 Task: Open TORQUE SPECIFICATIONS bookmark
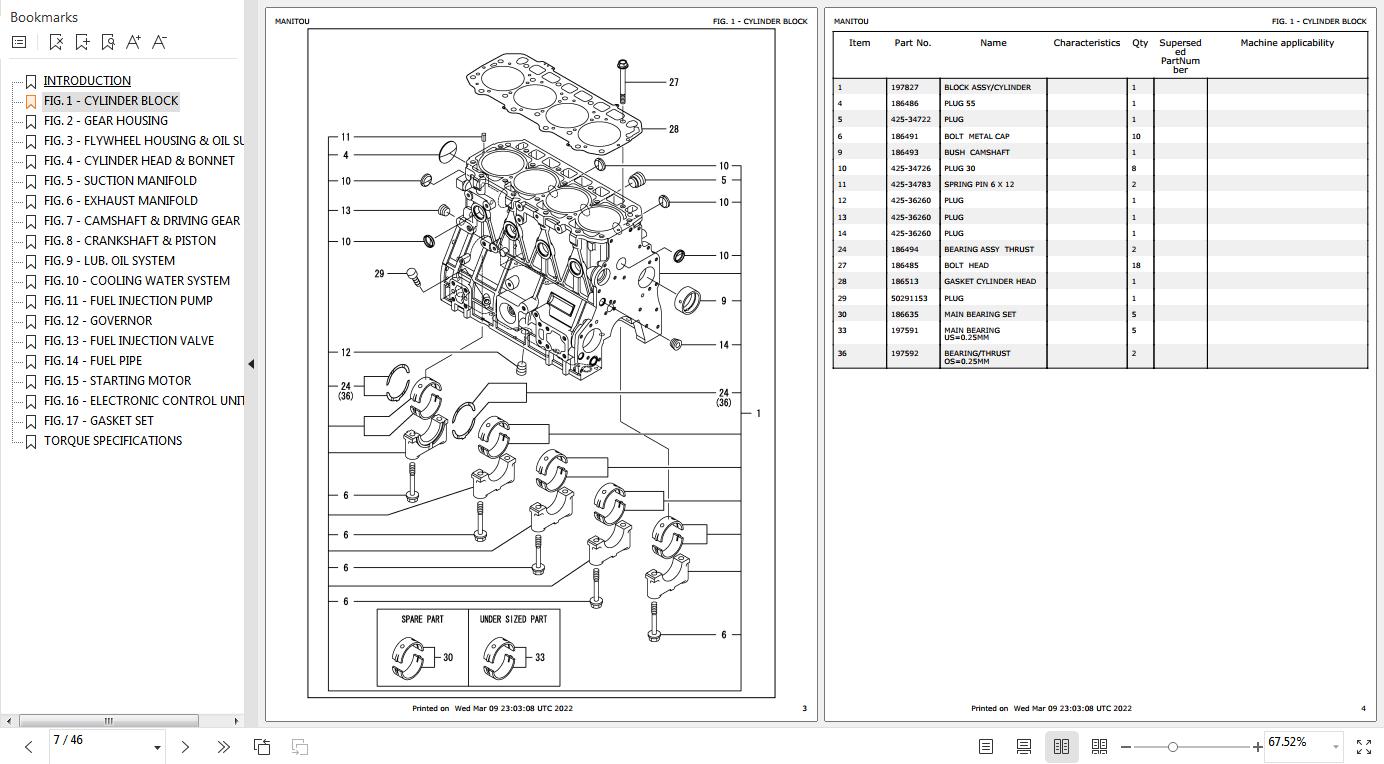113,441
